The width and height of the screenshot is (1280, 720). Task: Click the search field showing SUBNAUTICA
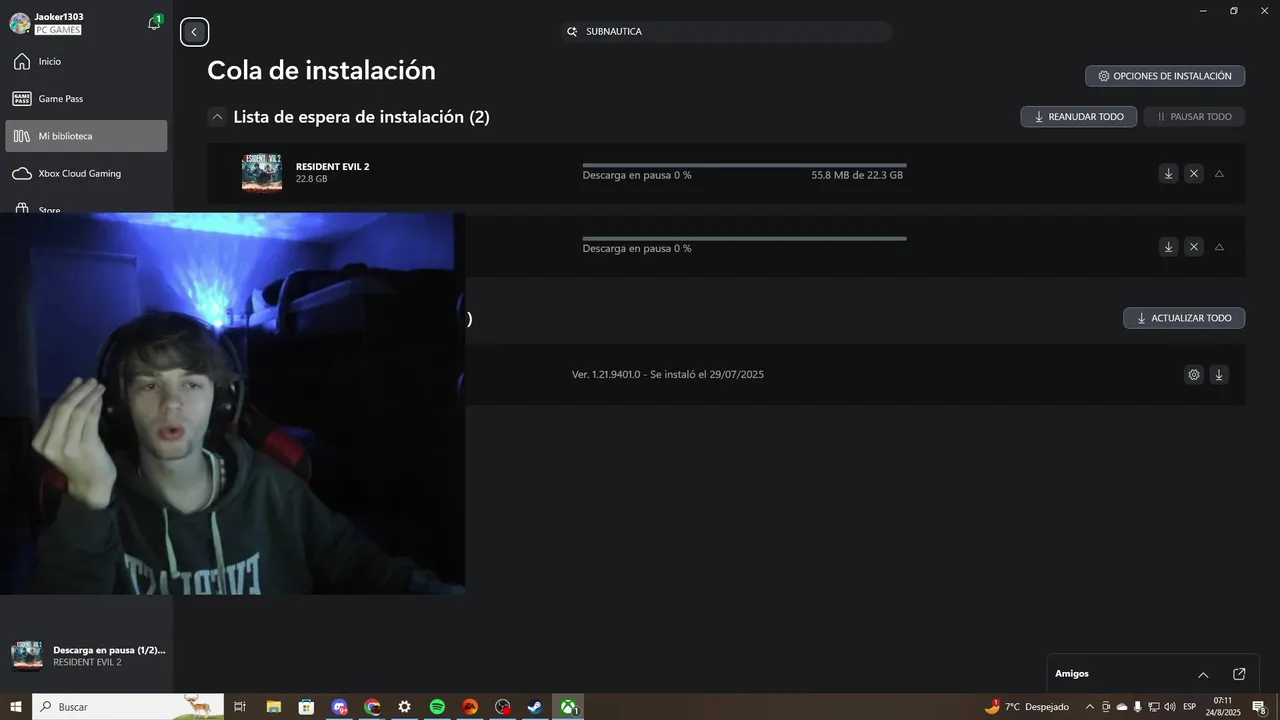pos(727,32)
